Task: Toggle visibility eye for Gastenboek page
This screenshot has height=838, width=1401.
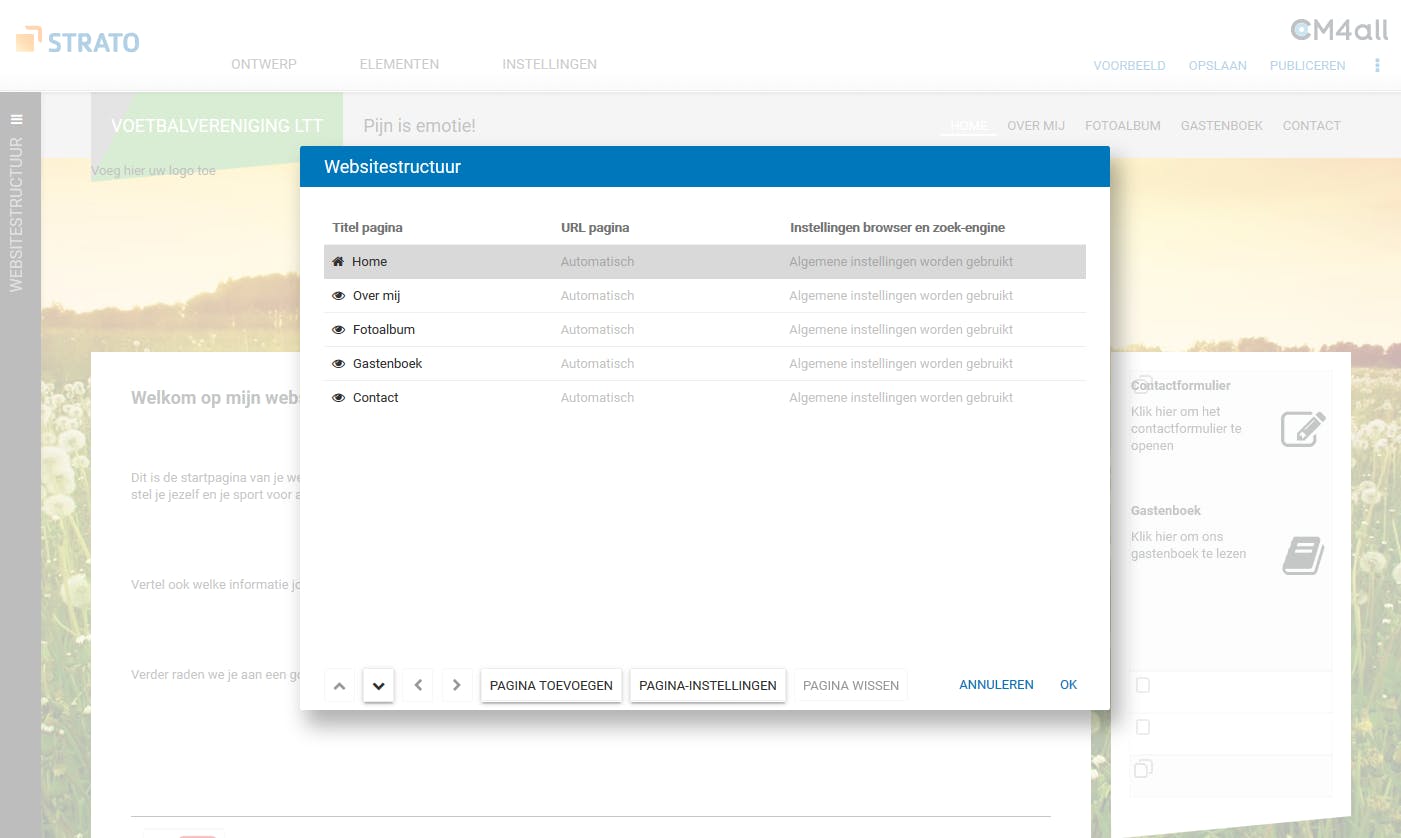Action: click(338, 364)
